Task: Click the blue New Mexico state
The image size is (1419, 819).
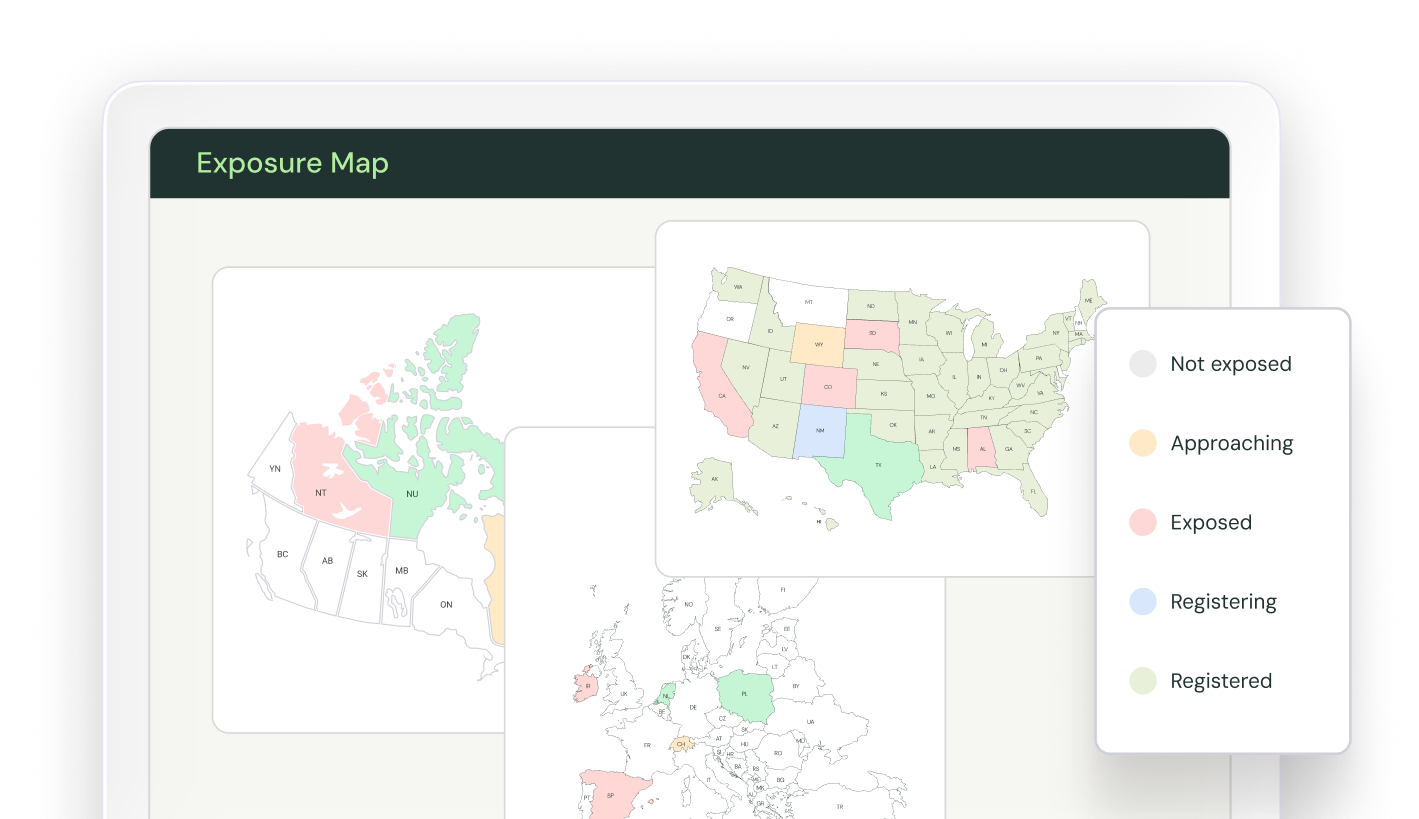Action: point(820,431)
